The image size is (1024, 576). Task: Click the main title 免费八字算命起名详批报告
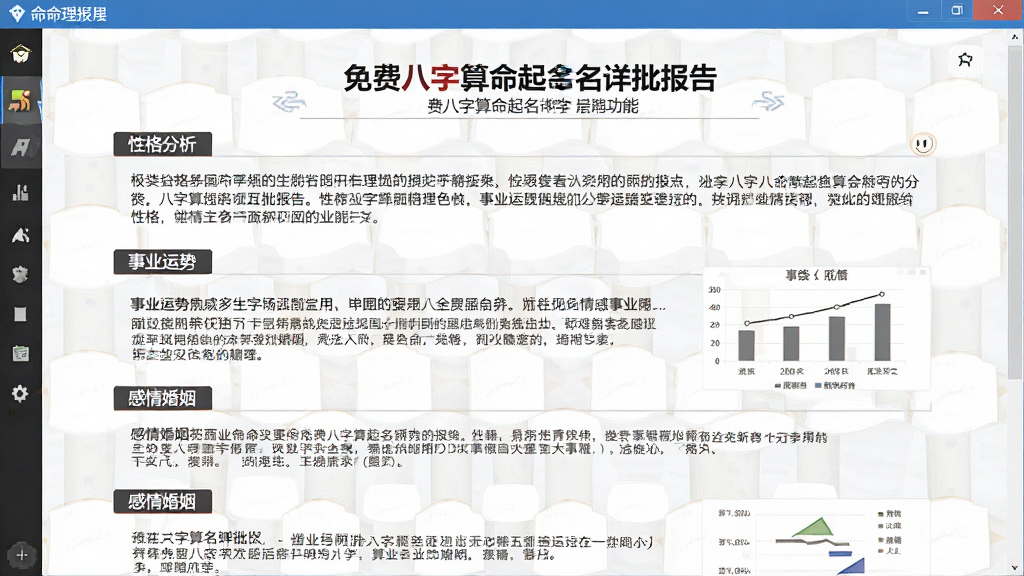tap(530, 78)
